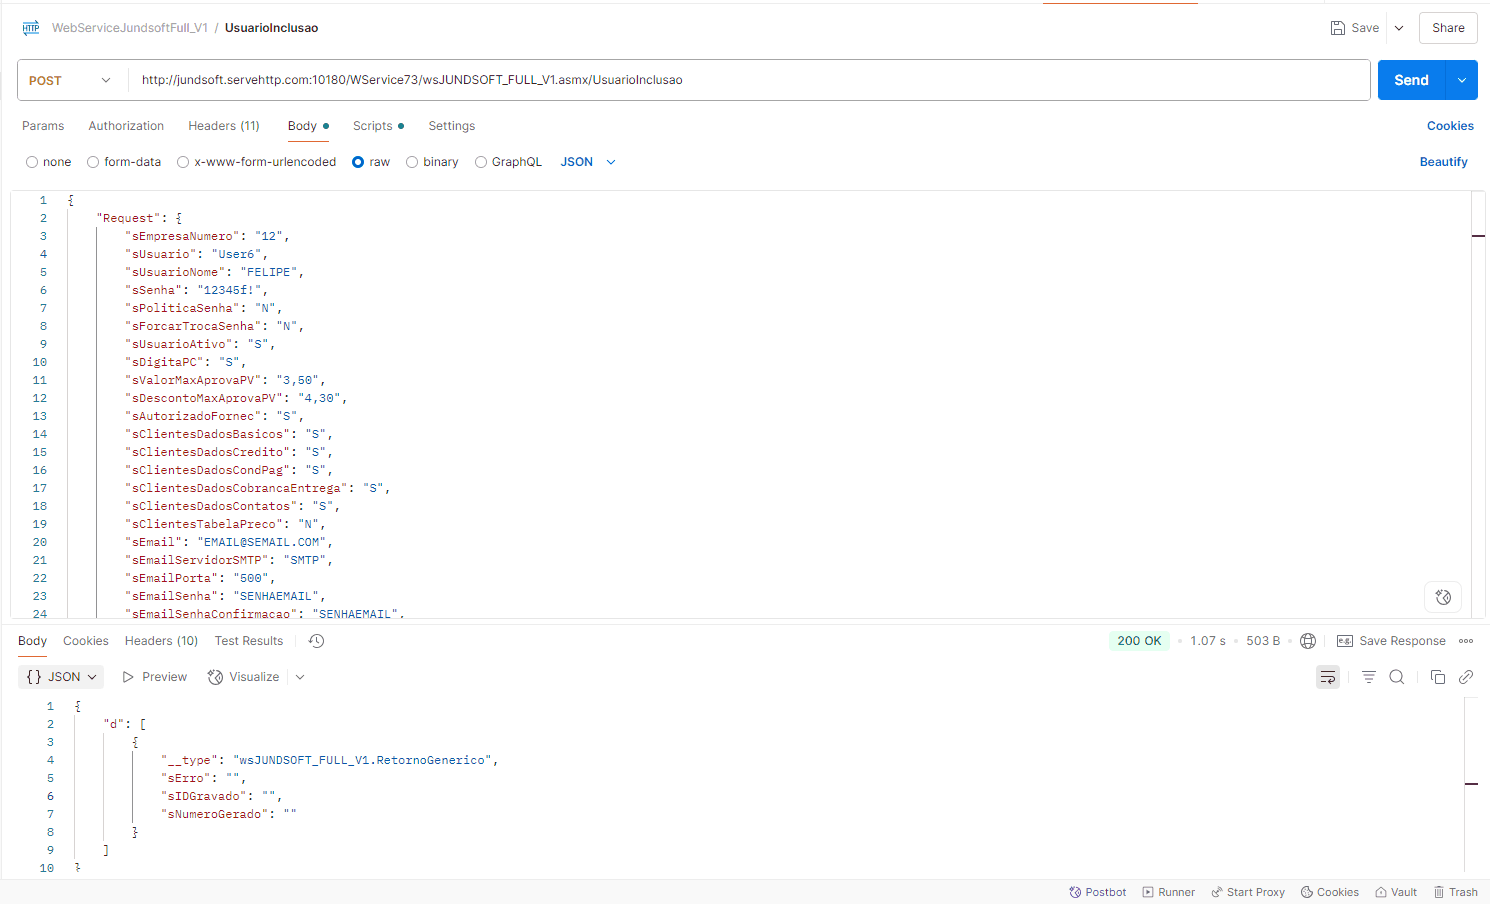
Task: Open the Test Results tab
Action: [x=248, y=641]
